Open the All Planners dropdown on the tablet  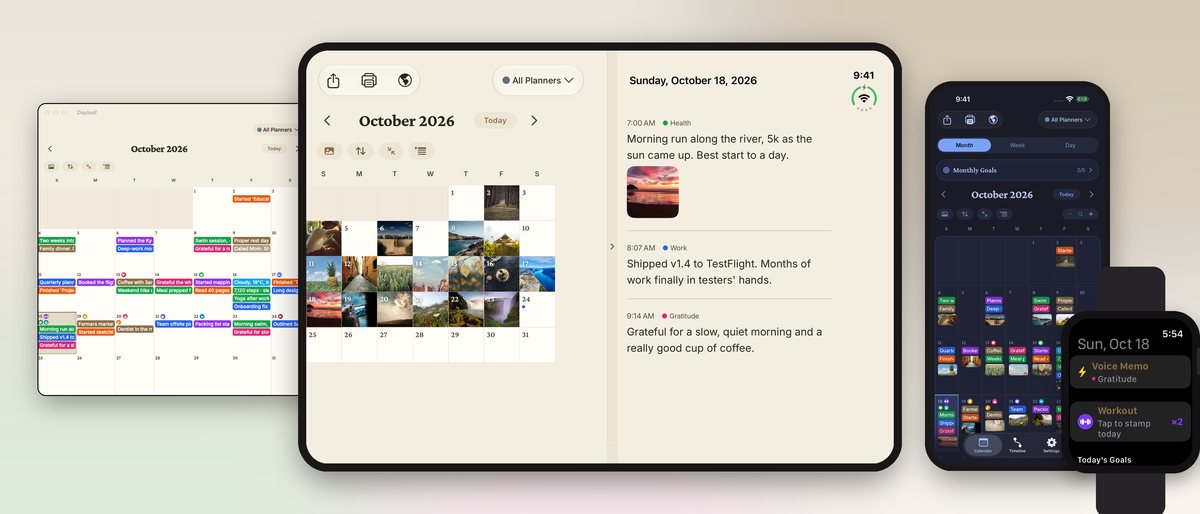539,81
